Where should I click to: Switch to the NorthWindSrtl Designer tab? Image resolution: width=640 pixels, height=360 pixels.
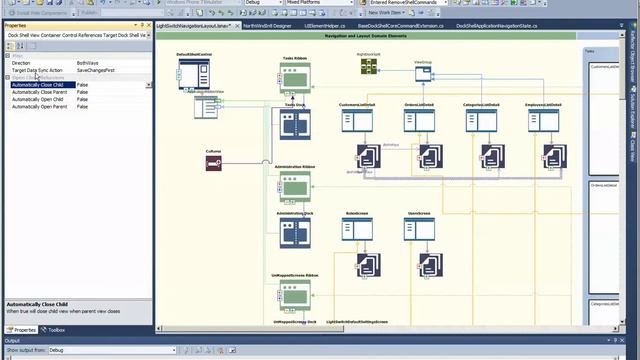point(267,26)
